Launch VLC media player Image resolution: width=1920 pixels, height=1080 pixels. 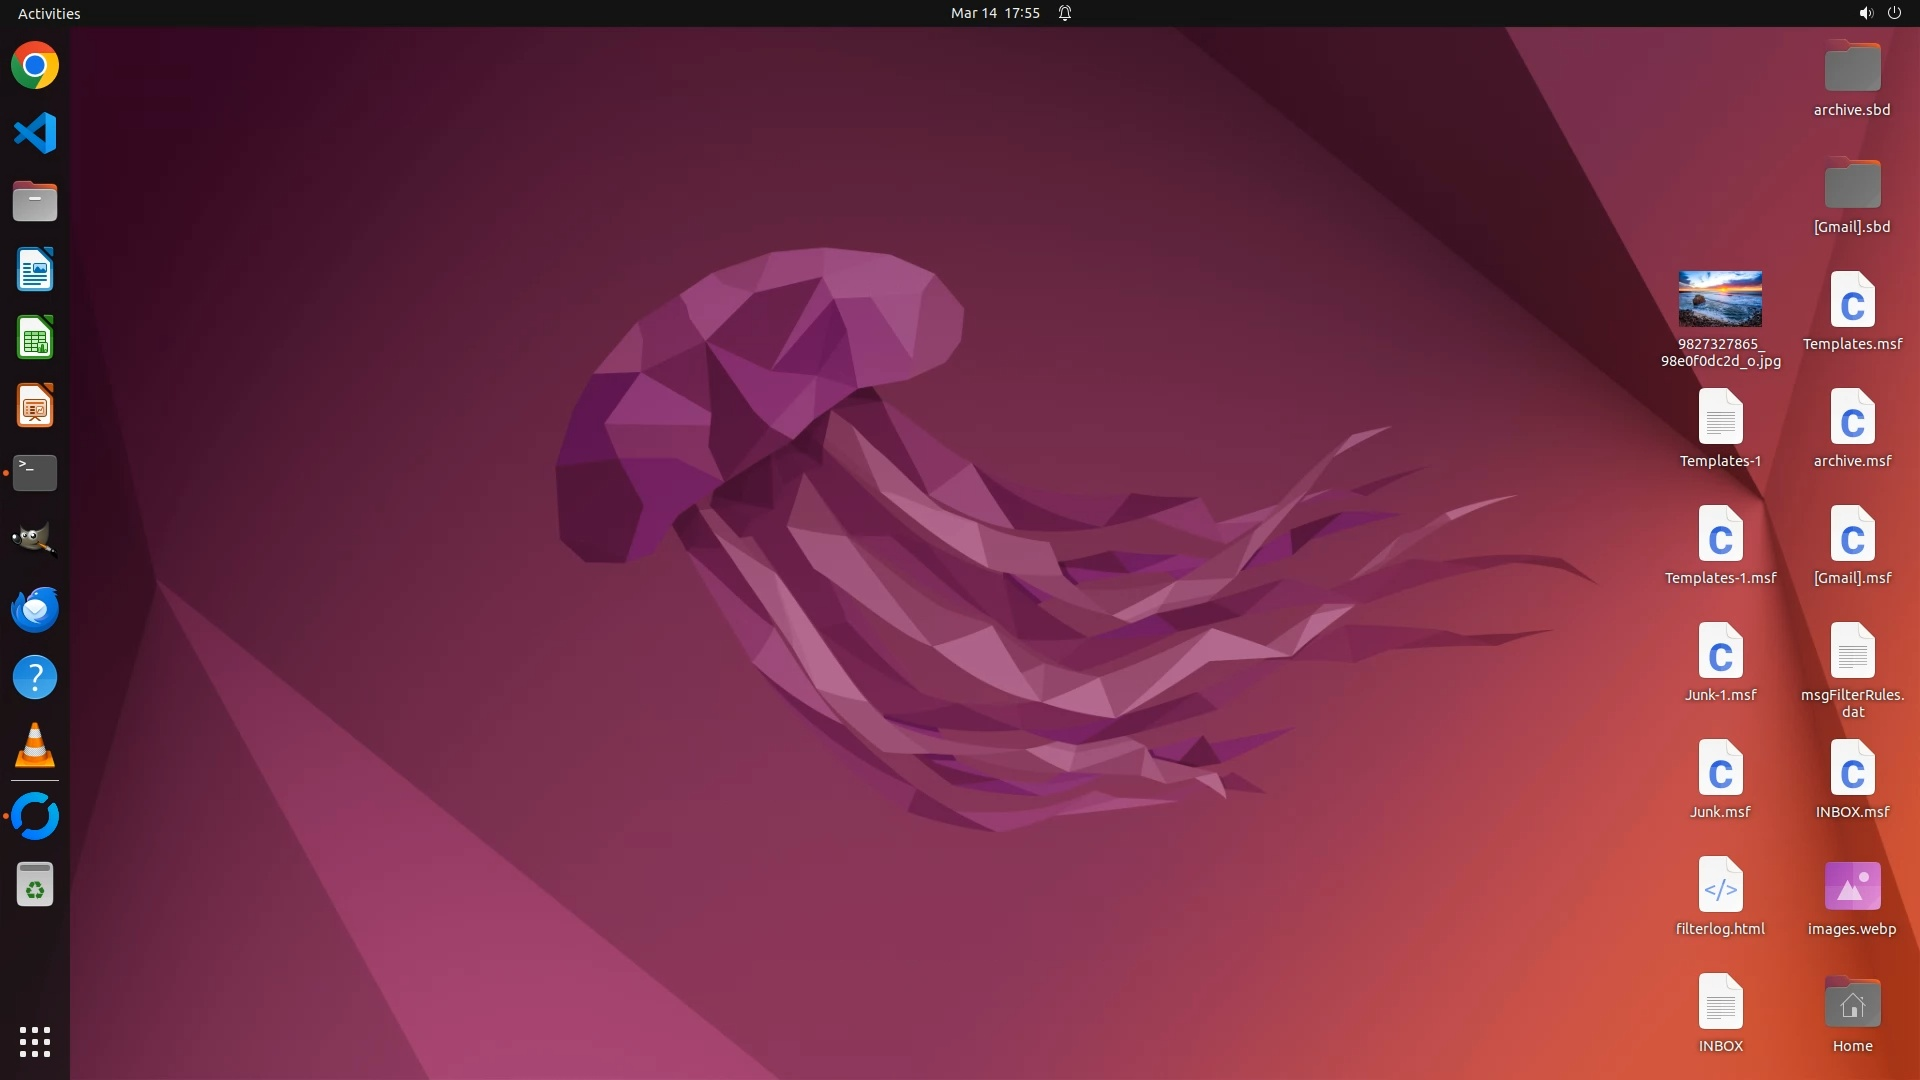[35, 746]
